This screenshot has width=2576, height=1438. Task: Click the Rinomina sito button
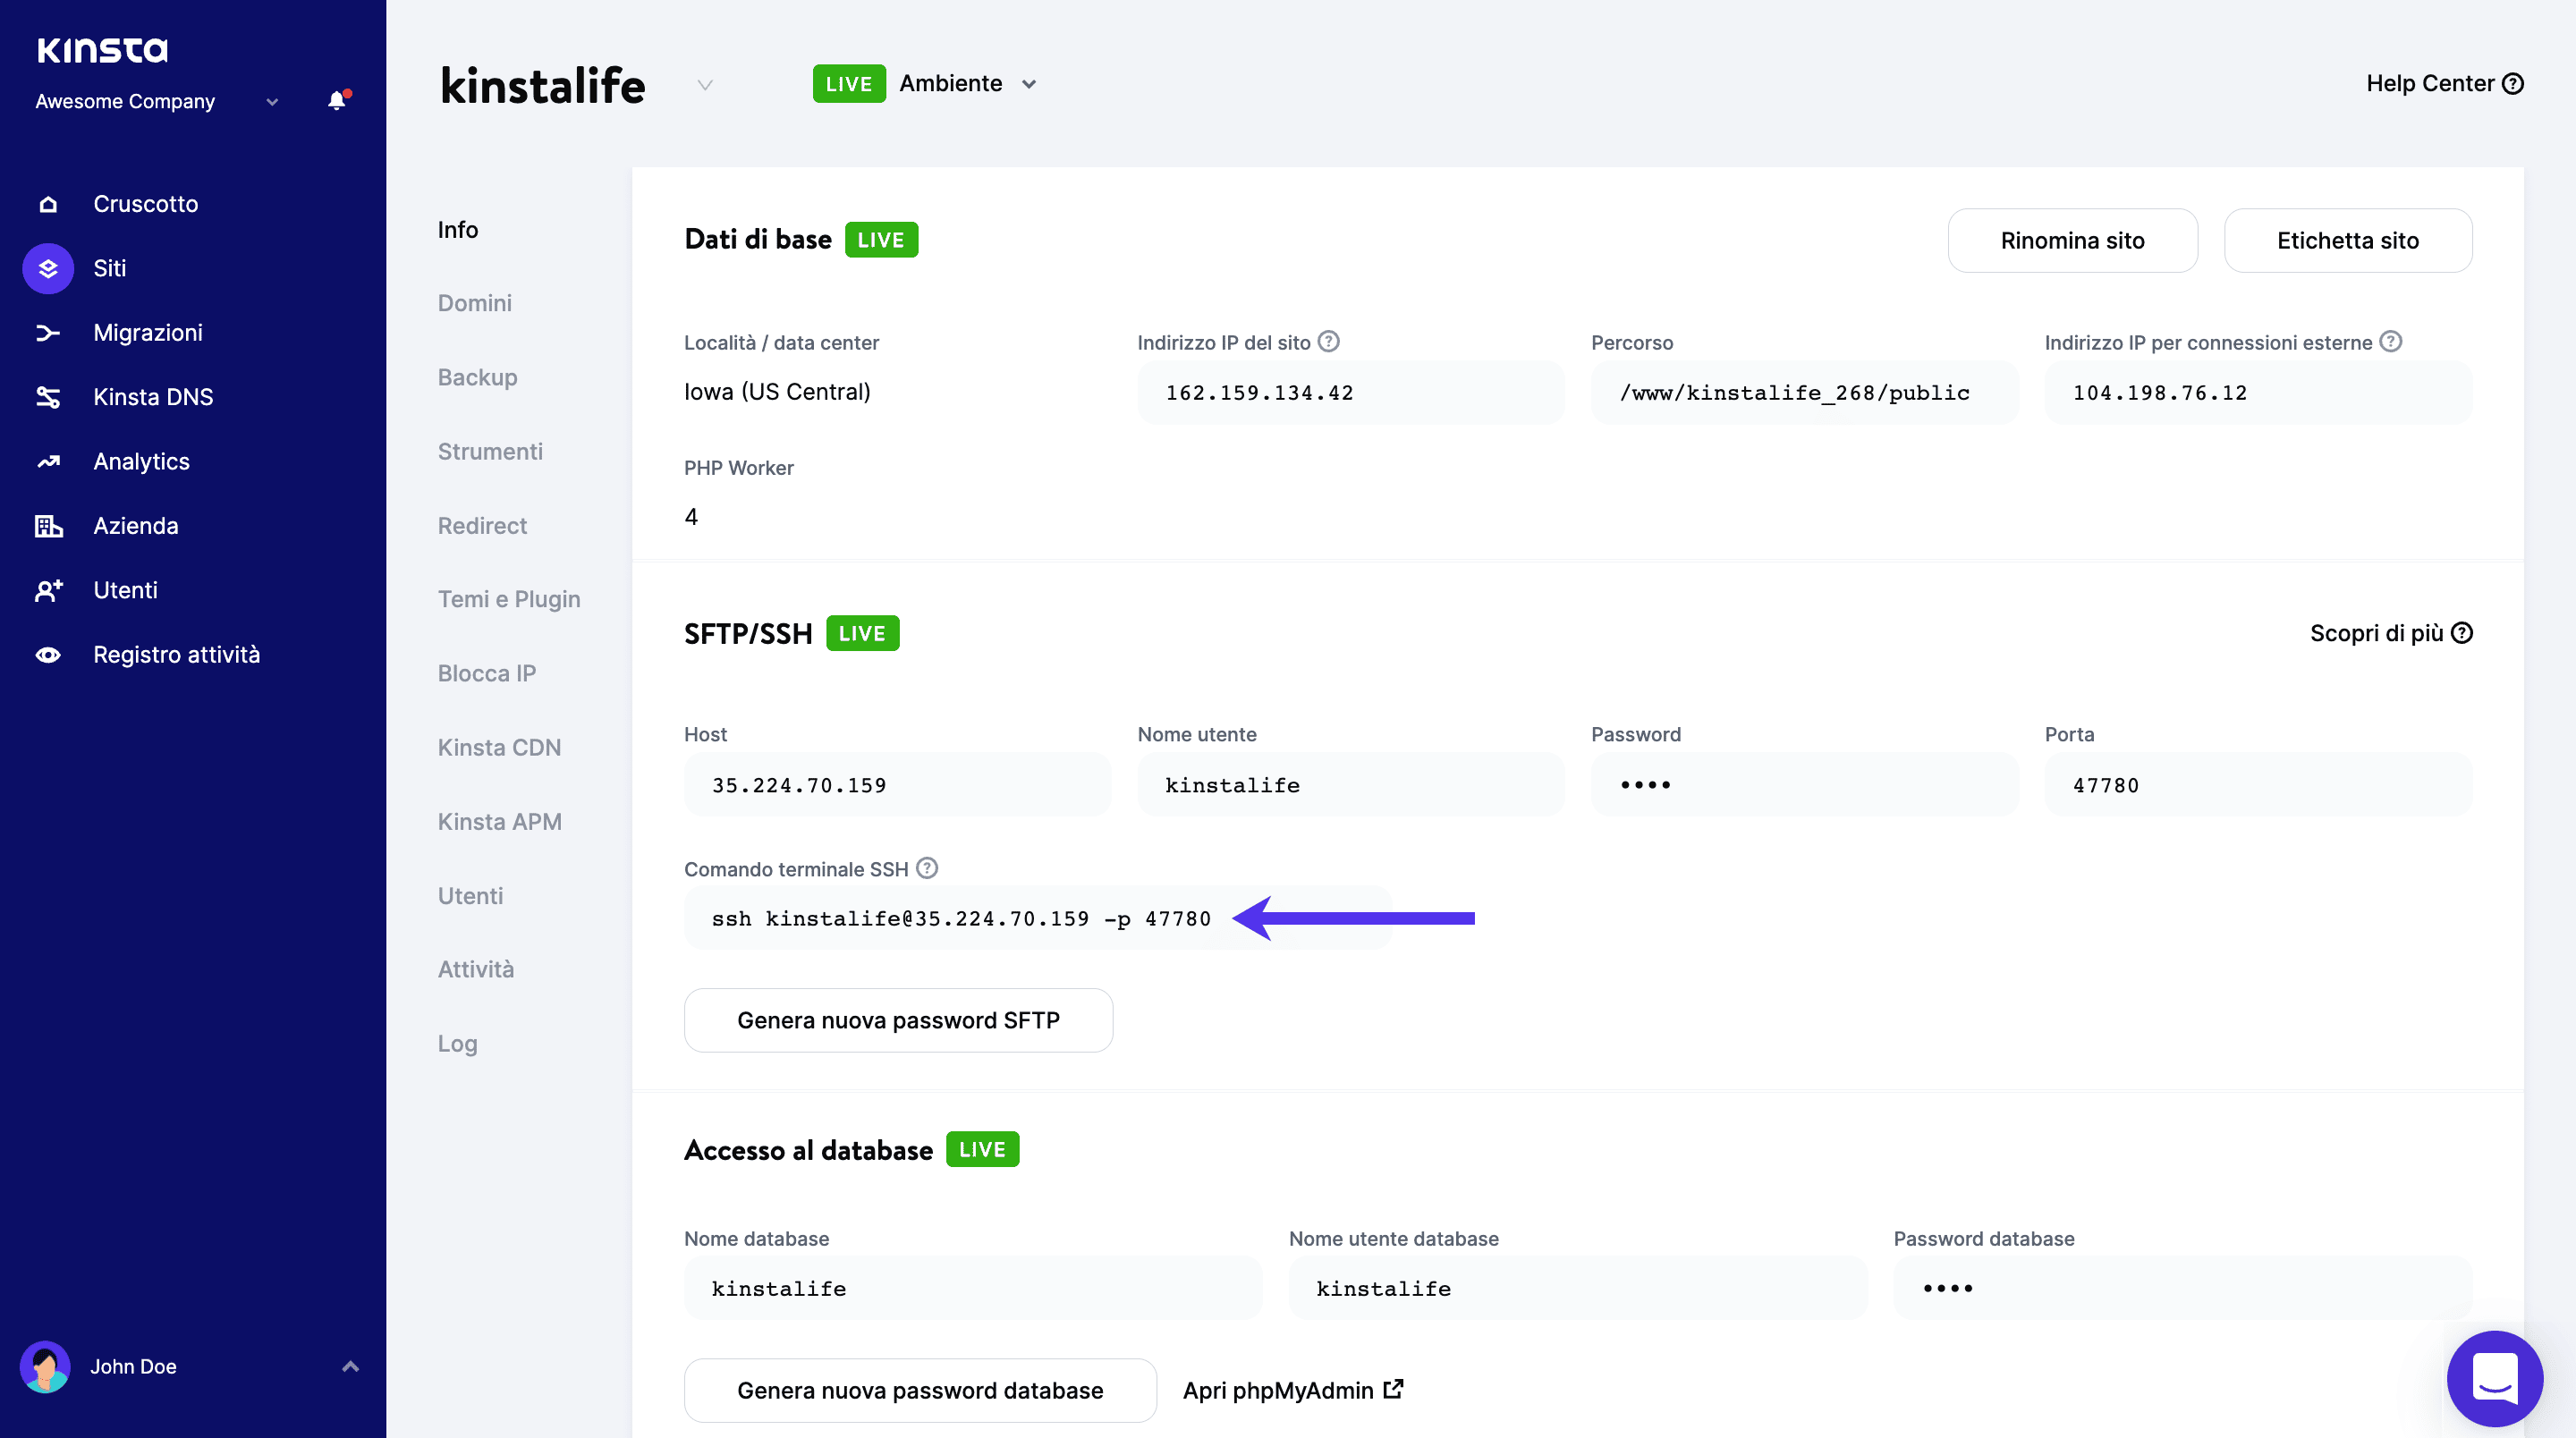pos(2072,240)
